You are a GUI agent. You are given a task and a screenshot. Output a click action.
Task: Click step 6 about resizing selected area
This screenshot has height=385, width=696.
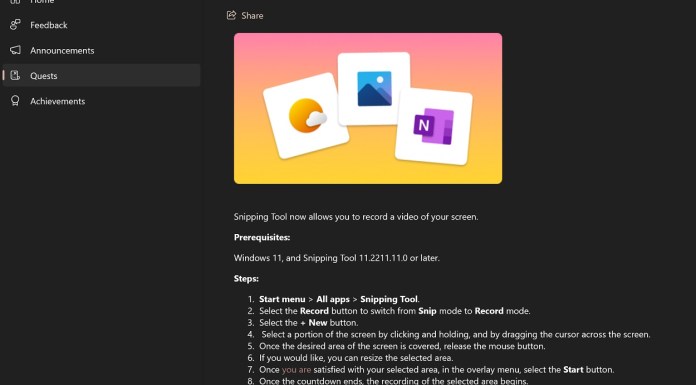pyautogui.click(x=356, y=357)
